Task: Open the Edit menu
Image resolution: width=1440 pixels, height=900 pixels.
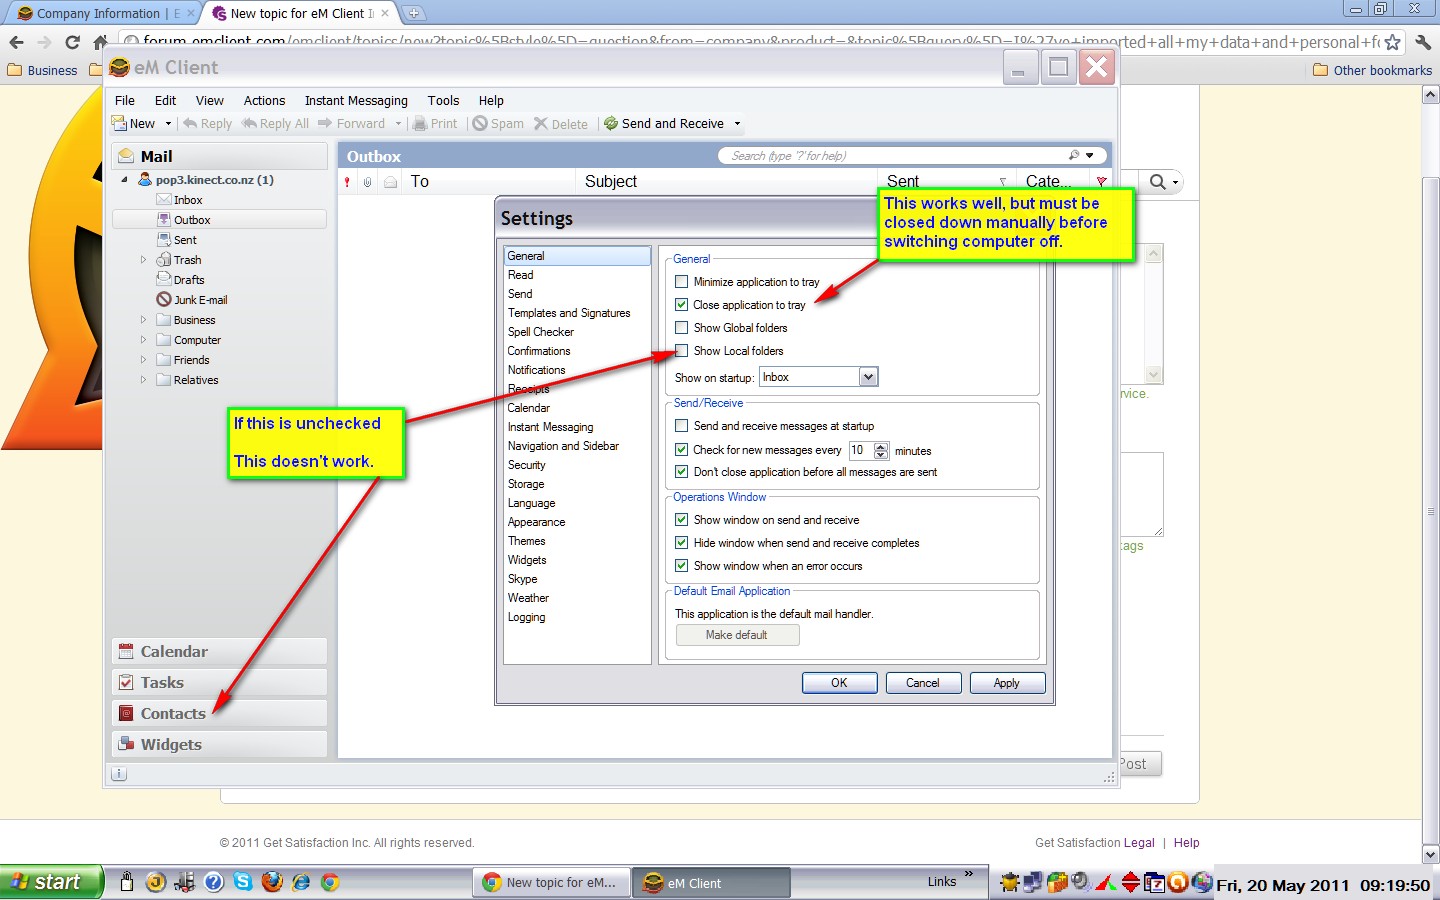Action: [165, 101]
